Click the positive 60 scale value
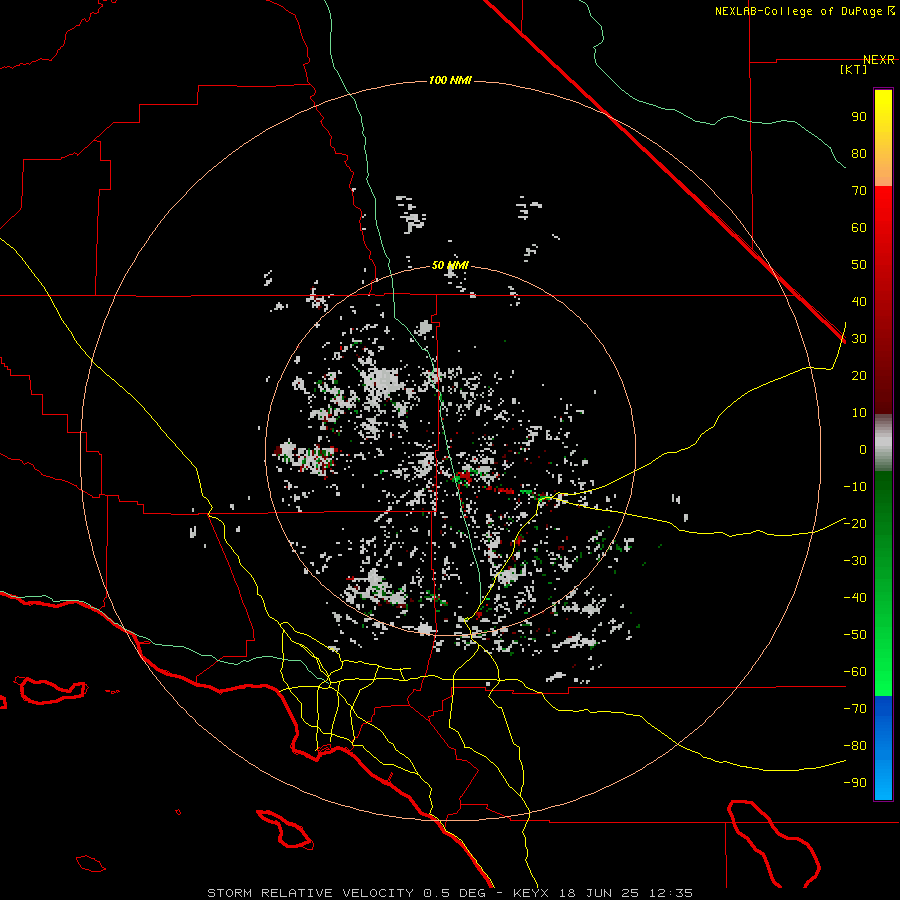 click(x=859, y=227)
